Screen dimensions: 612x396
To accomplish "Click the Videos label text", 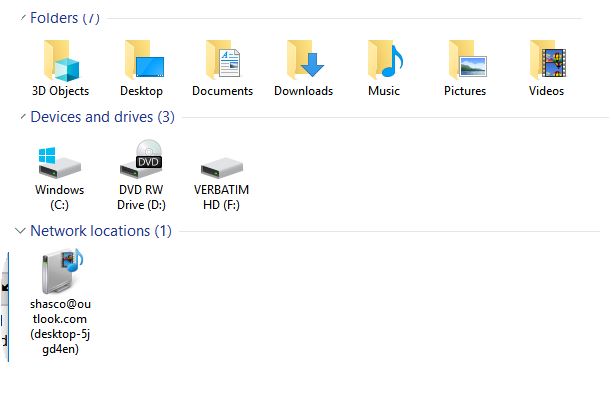I will coord(546,91).
